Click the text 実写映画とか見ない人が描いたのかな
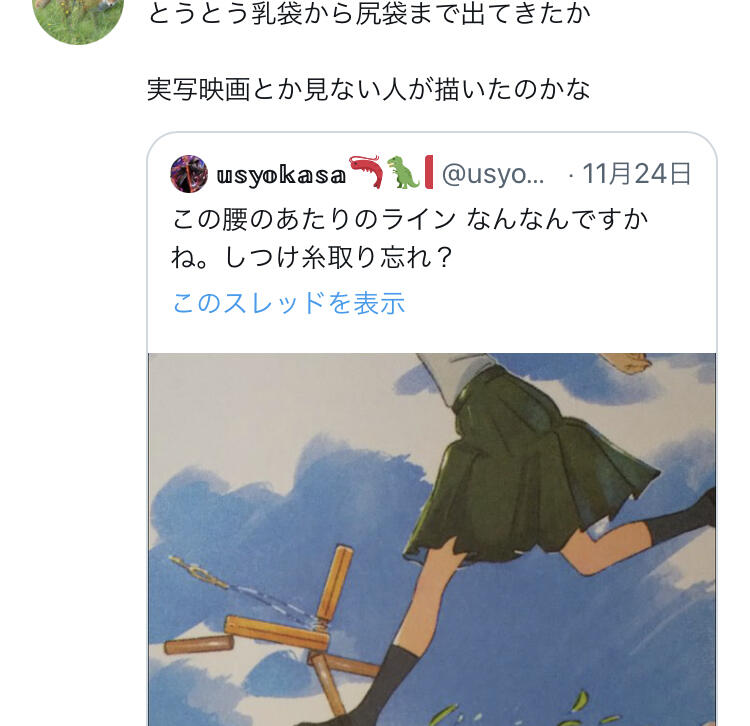750x726 pixels. coord(368,89)
